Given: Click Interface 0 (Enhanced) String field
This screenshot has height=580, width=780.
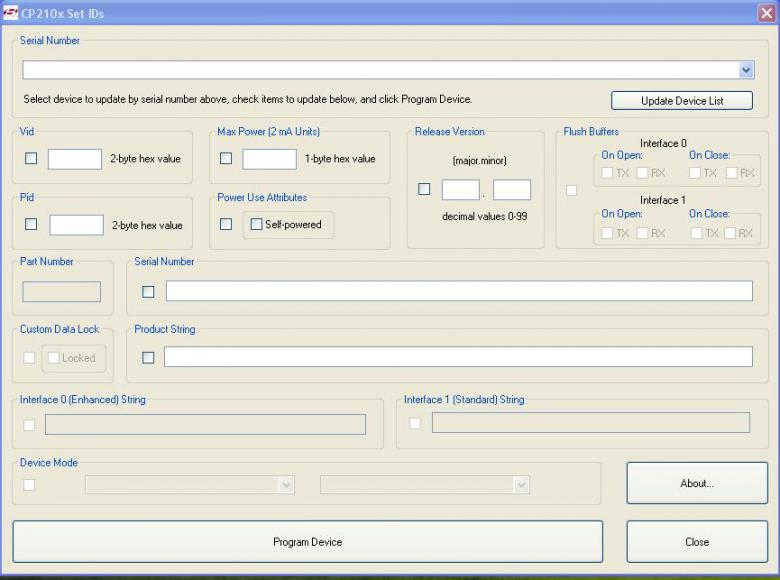Looking at the screenshot, I should pos(205,424).
